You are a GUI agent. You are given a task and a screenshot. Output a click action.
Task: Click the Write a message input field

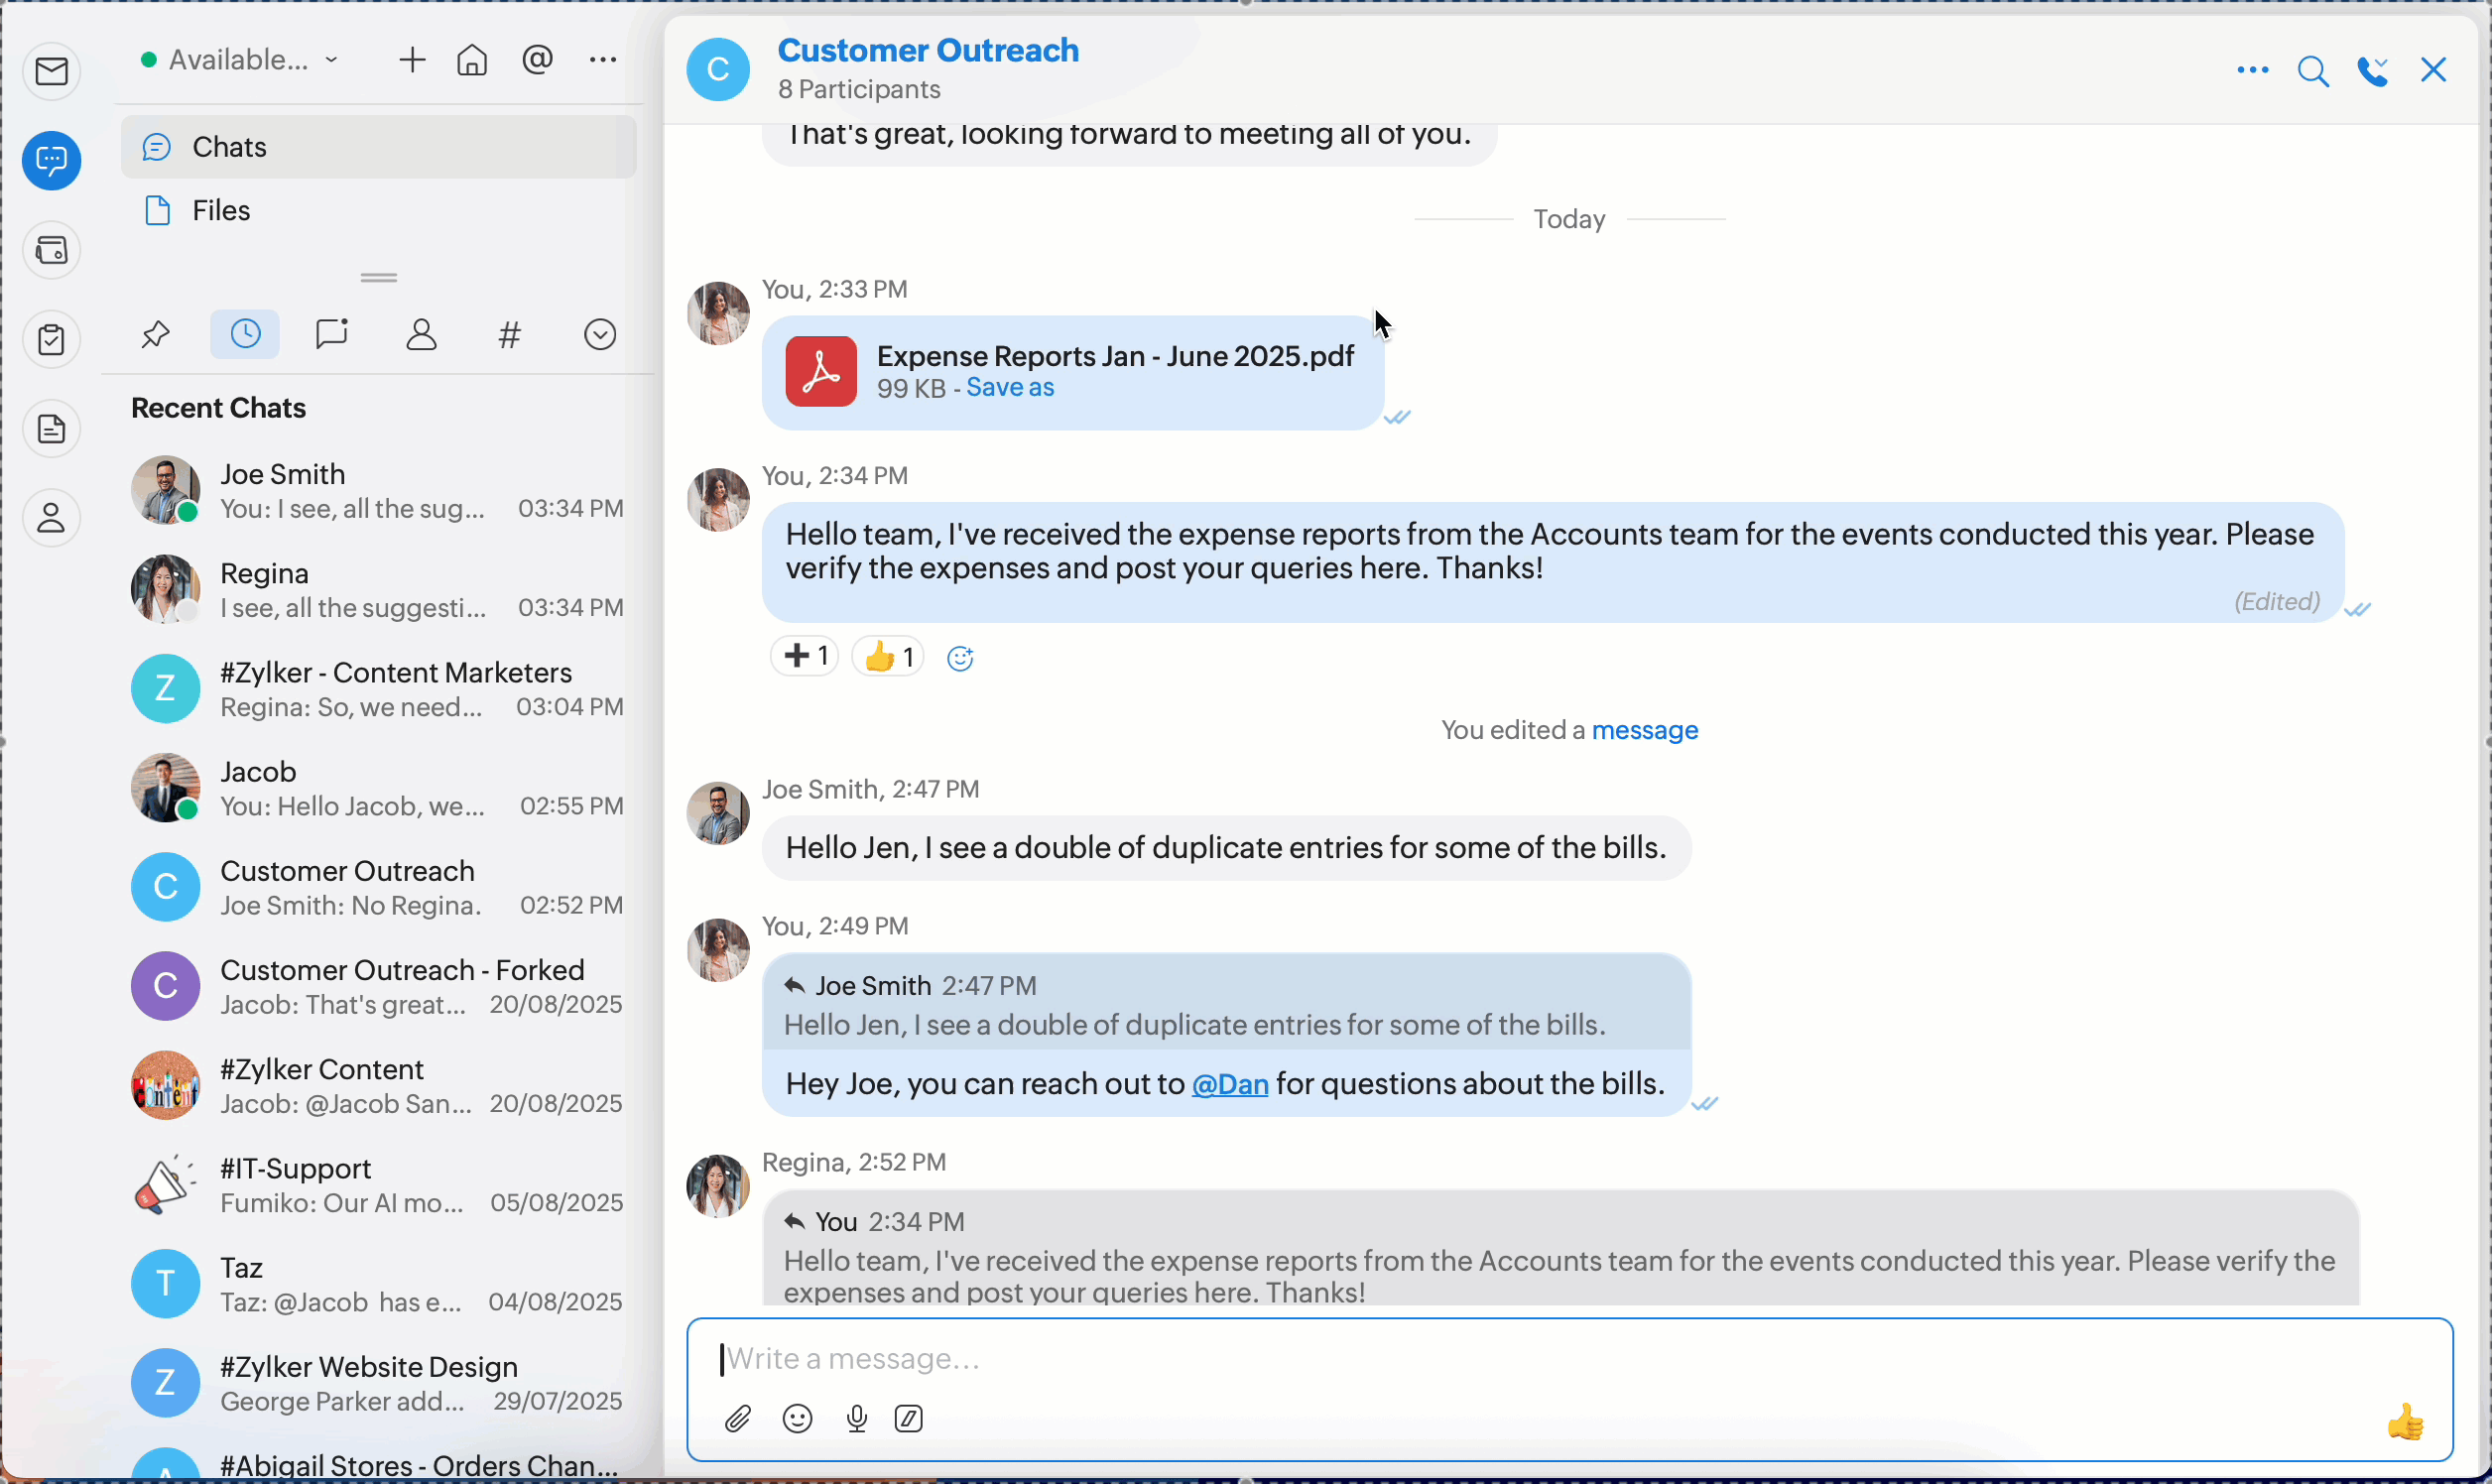[1500, 1359]
